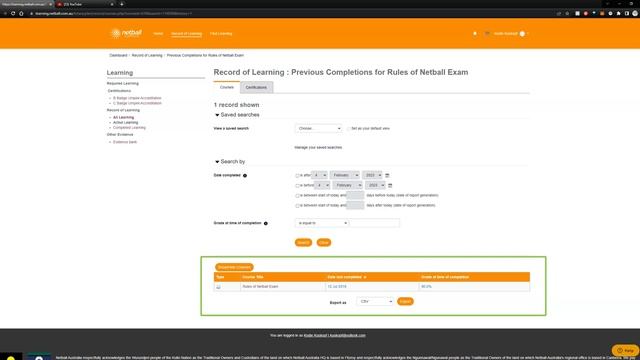Sort table by Course Title column header

(253, 277)
